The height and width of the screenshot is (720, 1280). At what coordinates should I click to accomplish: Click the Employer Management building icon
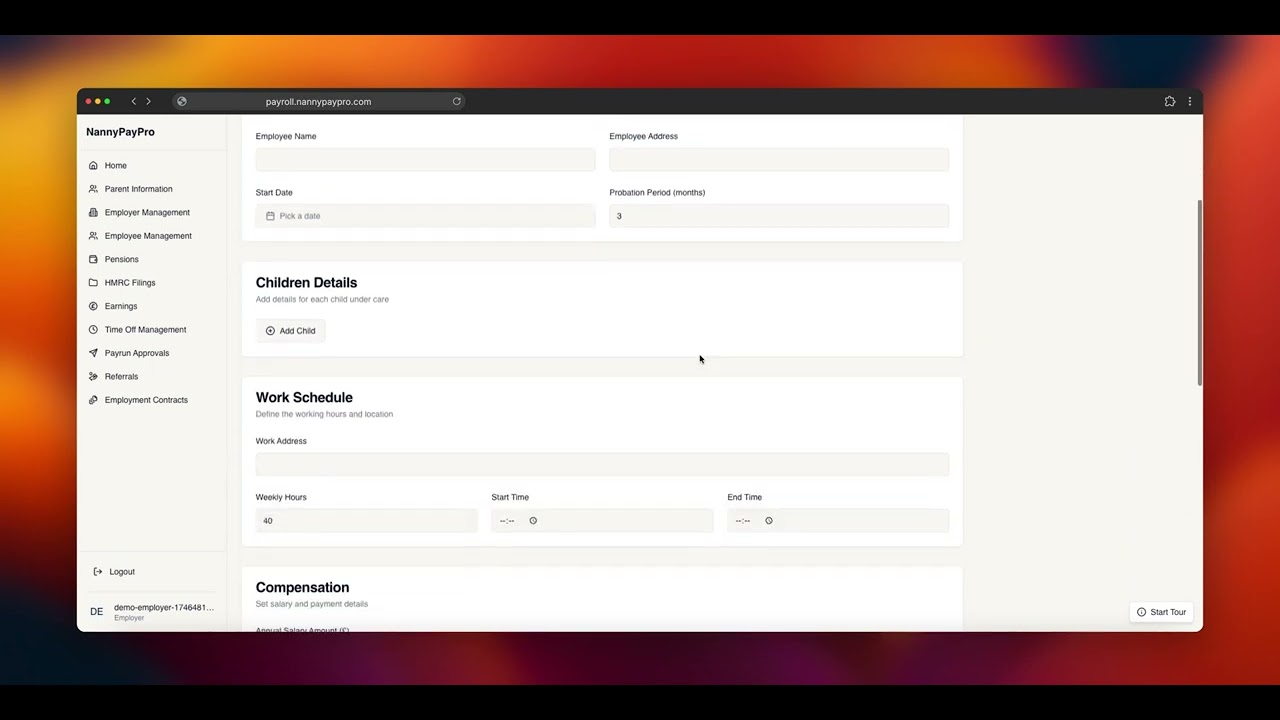click(93, 212)
